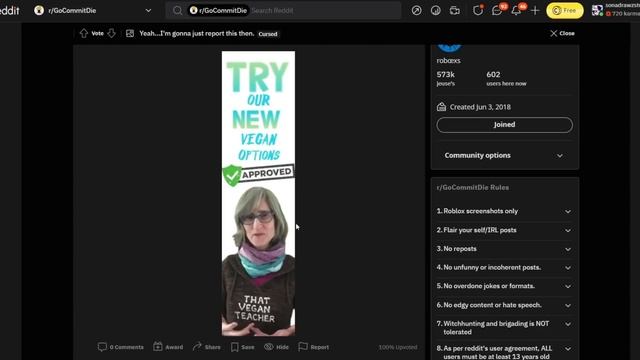Open user profile menu at top right
The height and width of the screenshot is (360, 640).
(x=616, y=10)
